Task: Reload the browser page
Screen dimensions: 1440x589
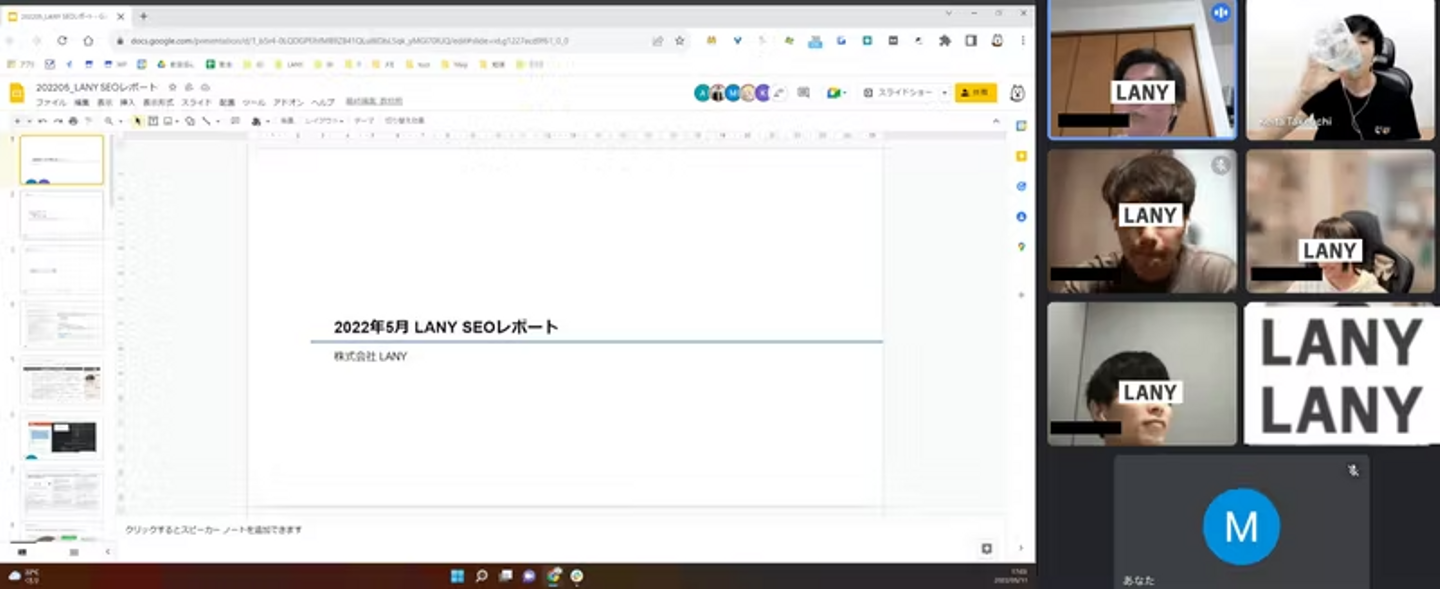Action: (x=62, y=41)
